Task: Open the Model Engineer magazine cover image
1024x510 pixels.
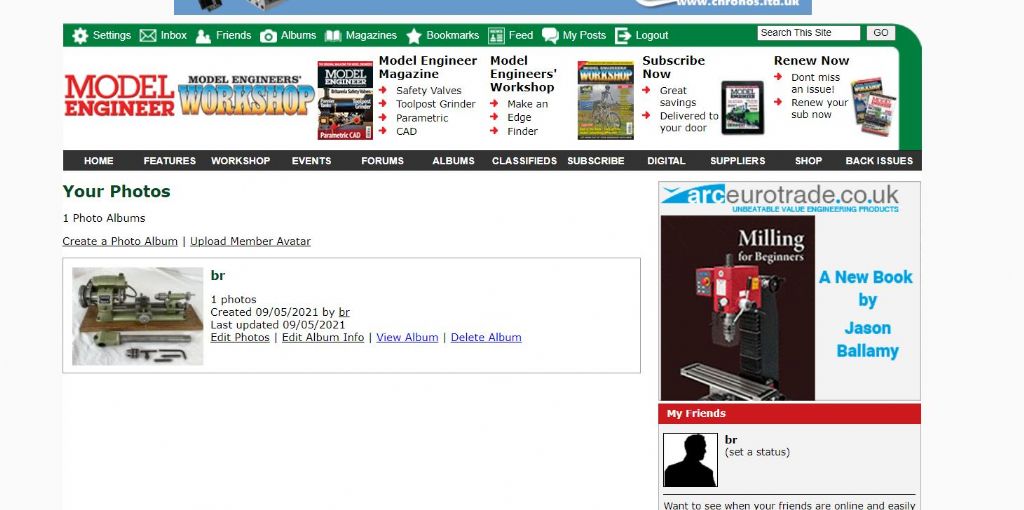Action: click(x=345, y=101)
